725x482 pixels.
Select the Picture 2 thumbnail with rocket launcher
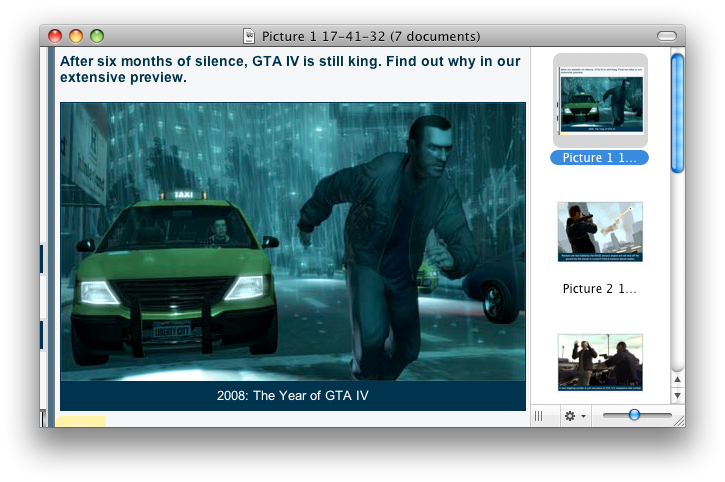[x=600, y=232]
